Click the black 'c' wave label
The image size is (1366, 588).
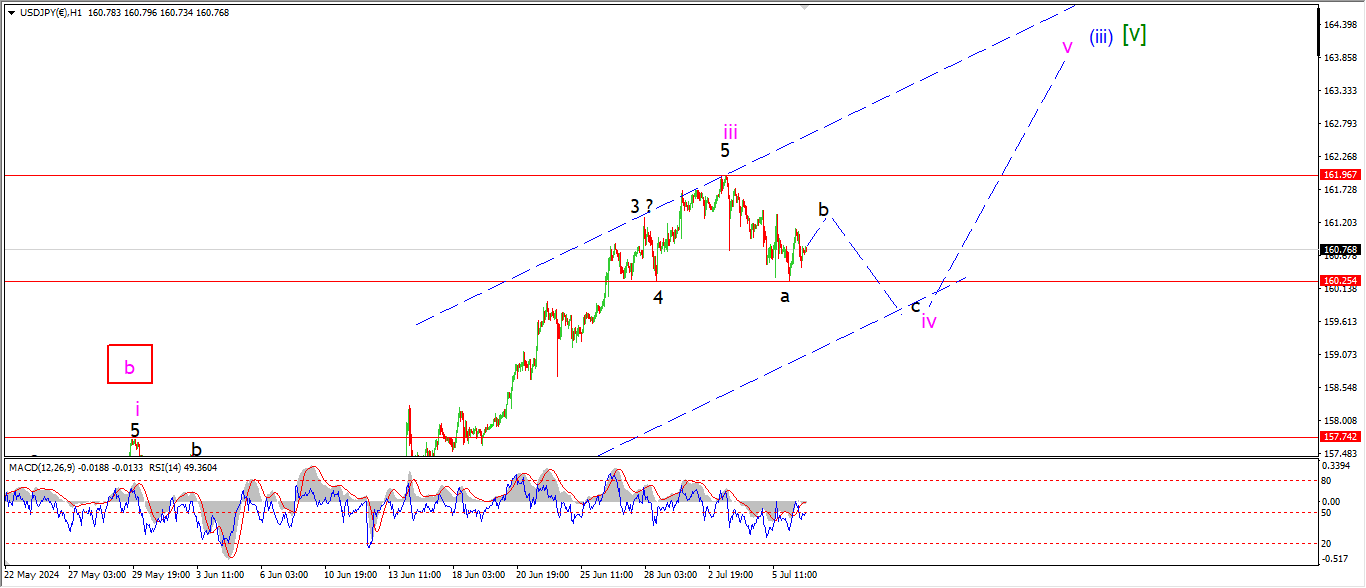click(x=915, y=305)
